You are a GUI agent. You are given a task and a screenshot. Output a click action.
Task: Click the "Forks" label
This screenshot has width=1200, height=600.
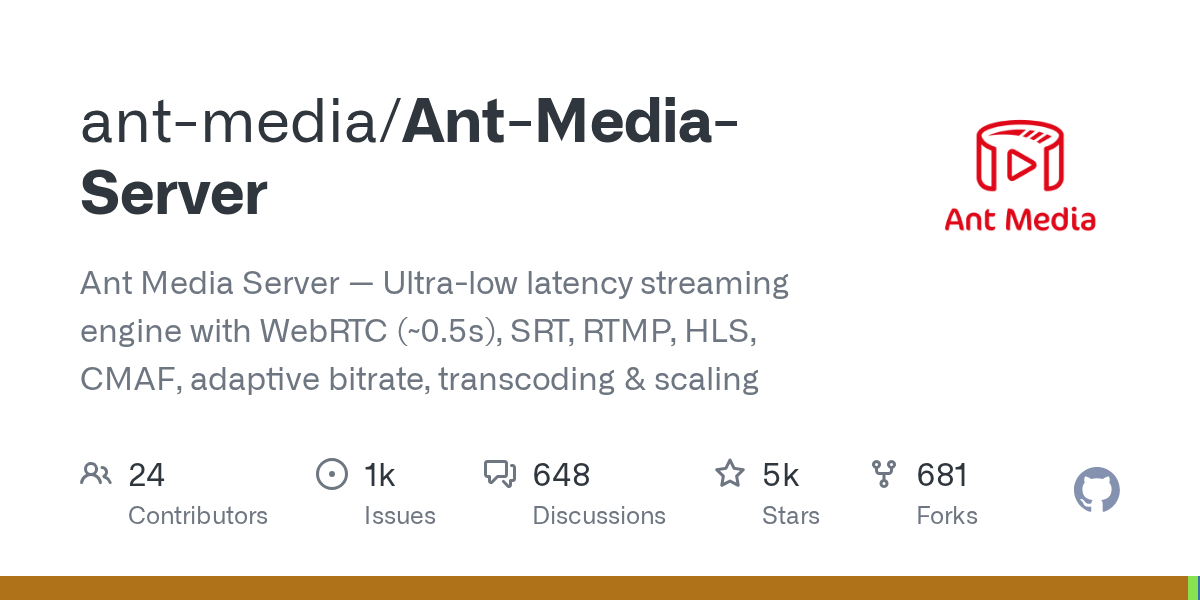(x=947, y=516)
